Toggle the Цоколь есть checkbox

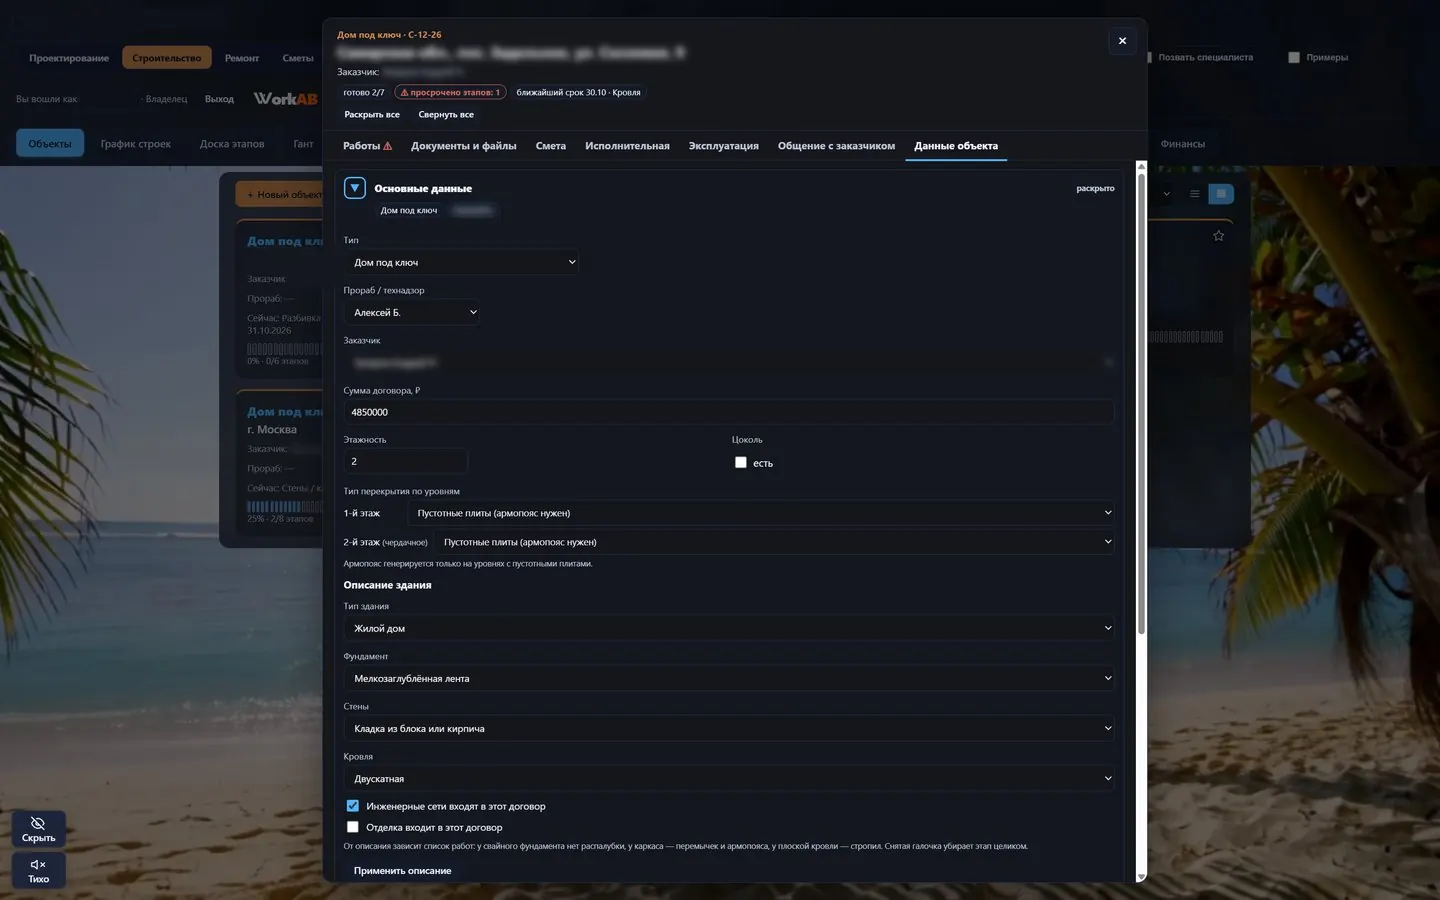tap(741, 463)
